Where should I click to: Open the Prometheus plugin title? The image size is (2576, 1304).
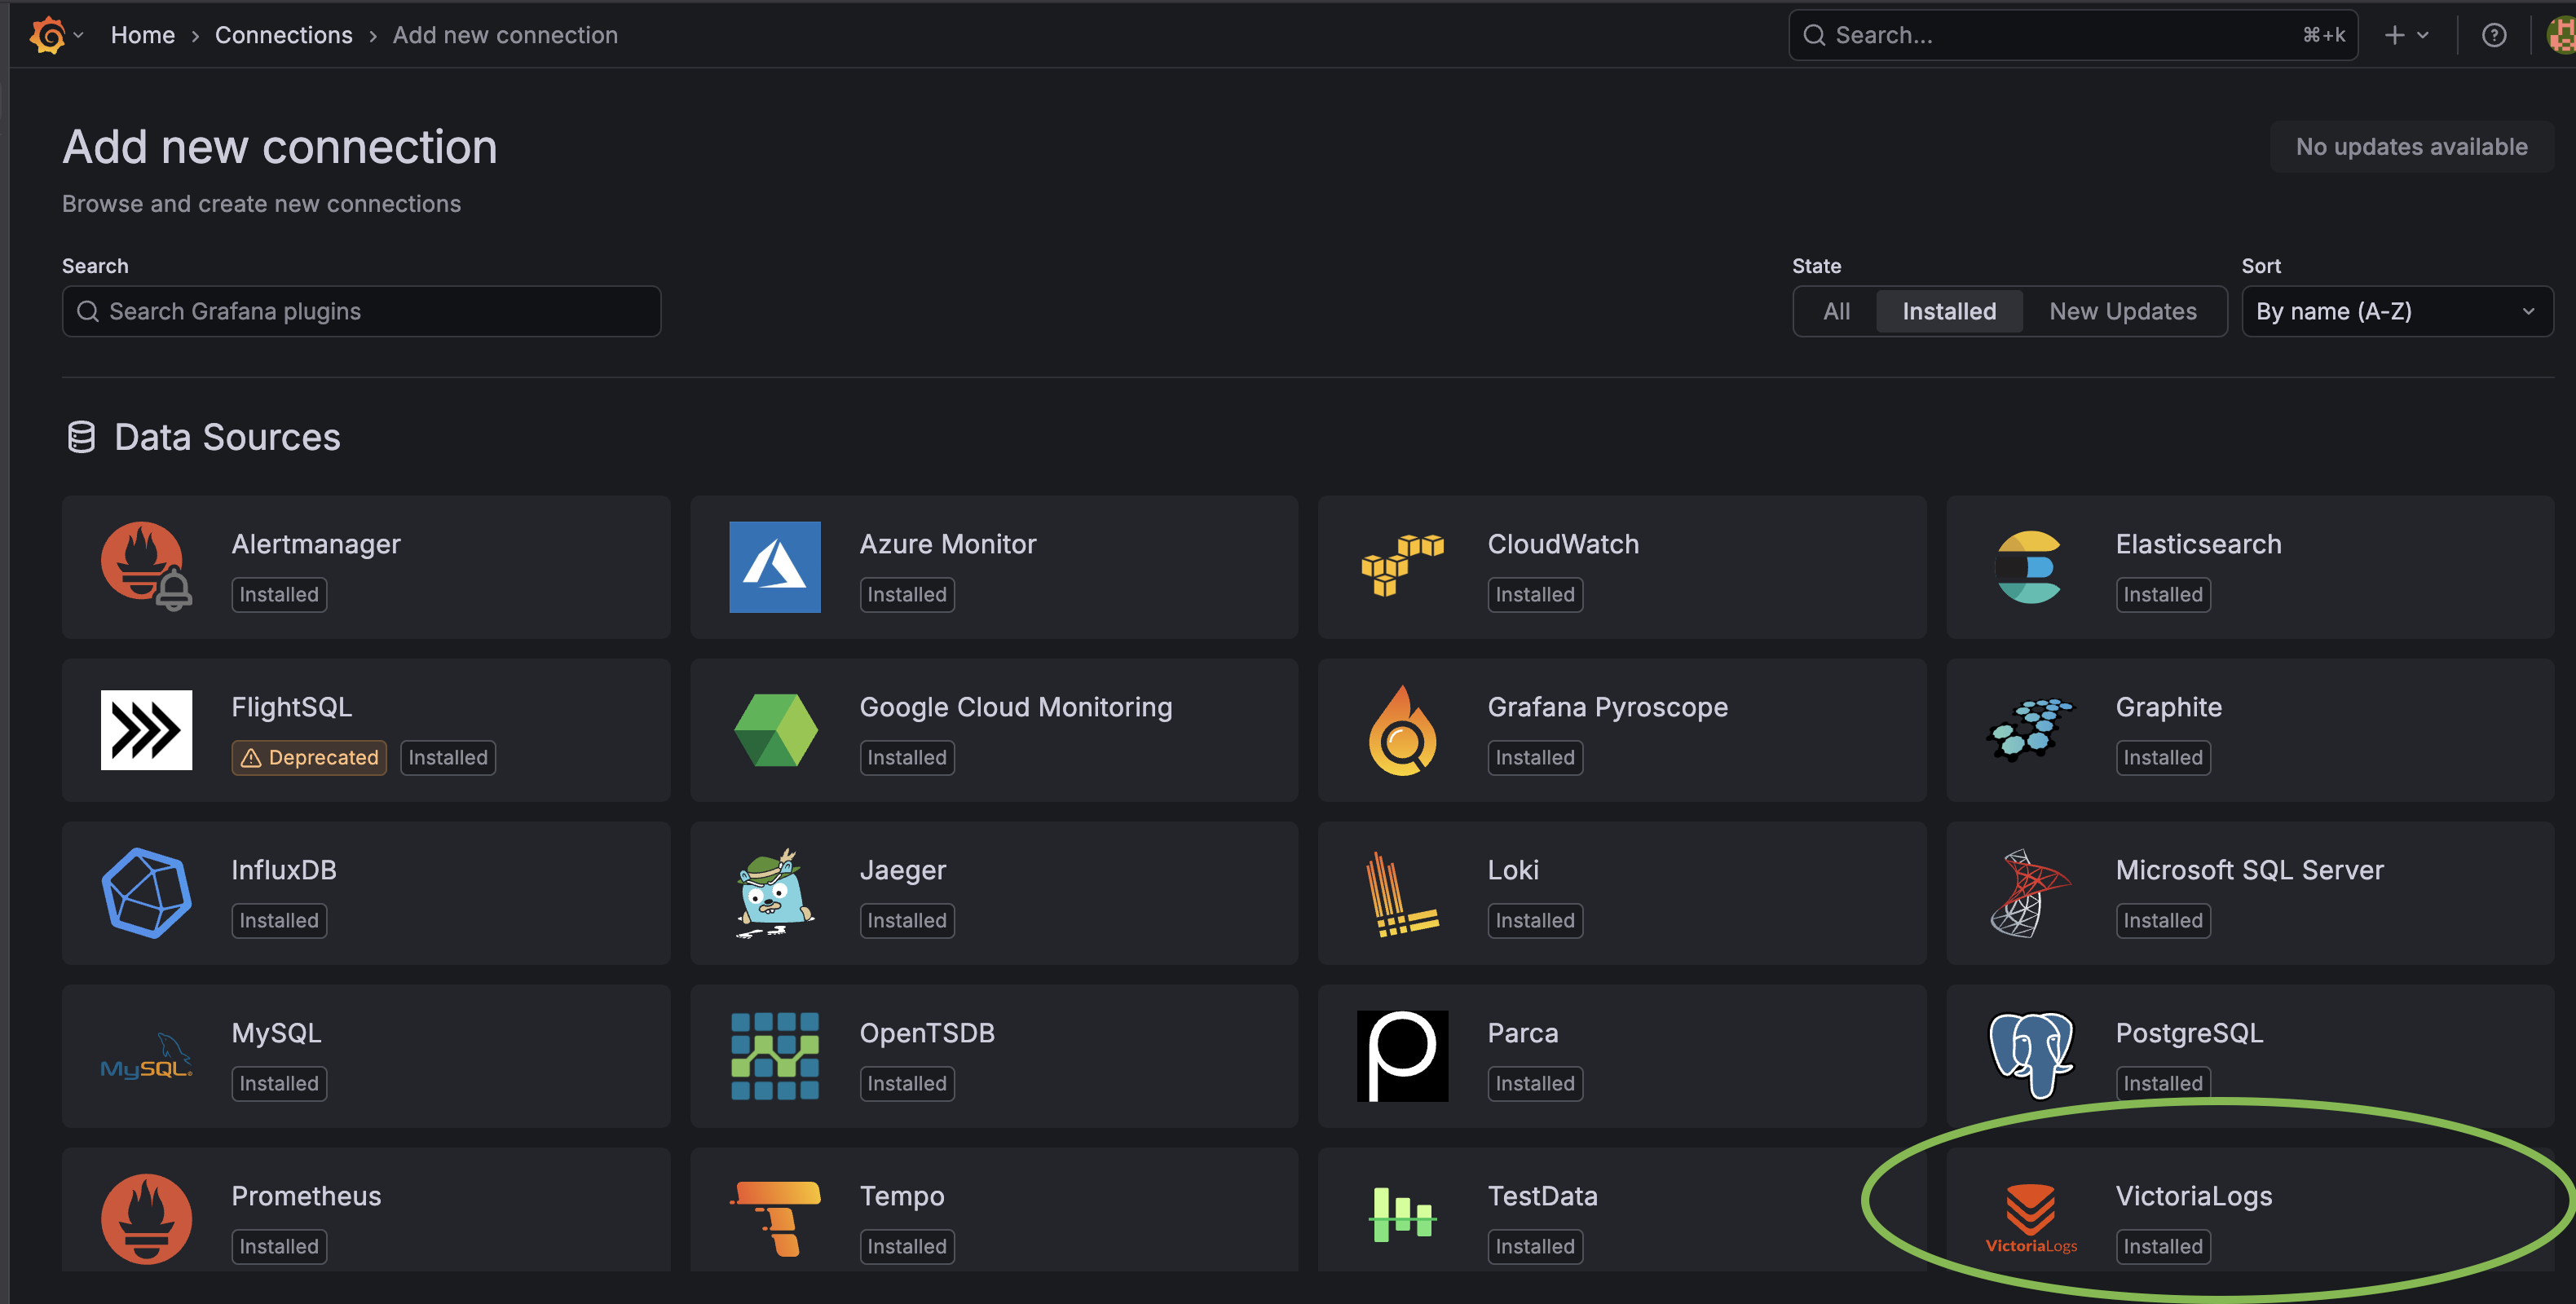[x=305, y=1195]
